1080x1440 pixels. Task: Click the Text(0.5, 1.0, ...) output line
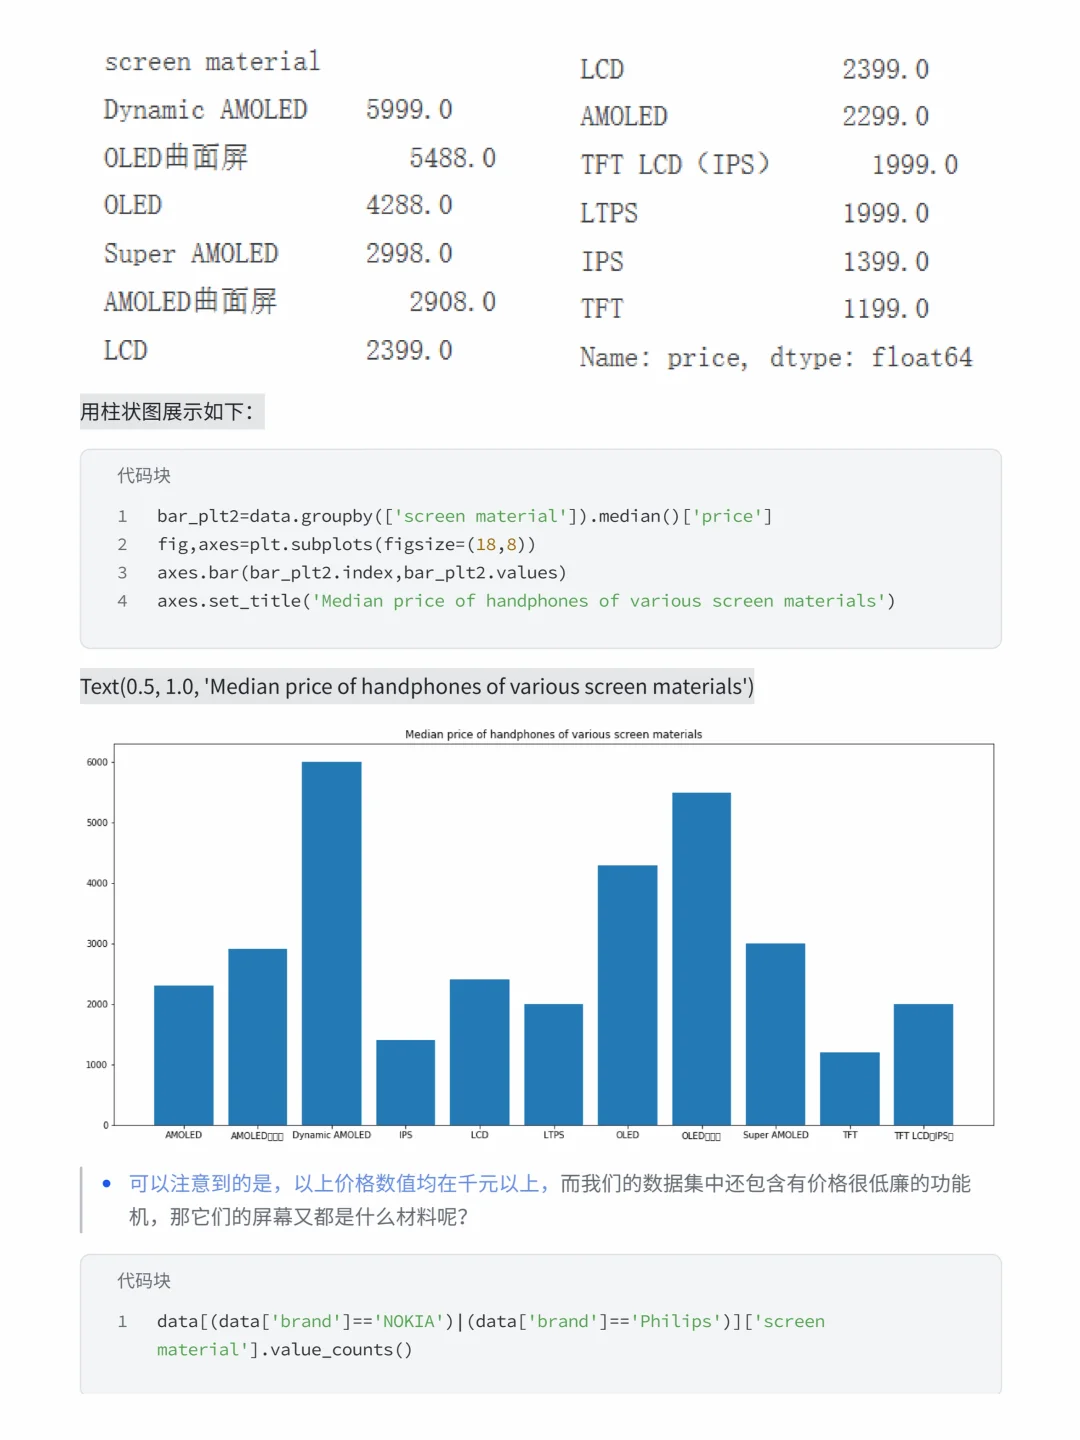pyautogui.click(x=417, y=687)
